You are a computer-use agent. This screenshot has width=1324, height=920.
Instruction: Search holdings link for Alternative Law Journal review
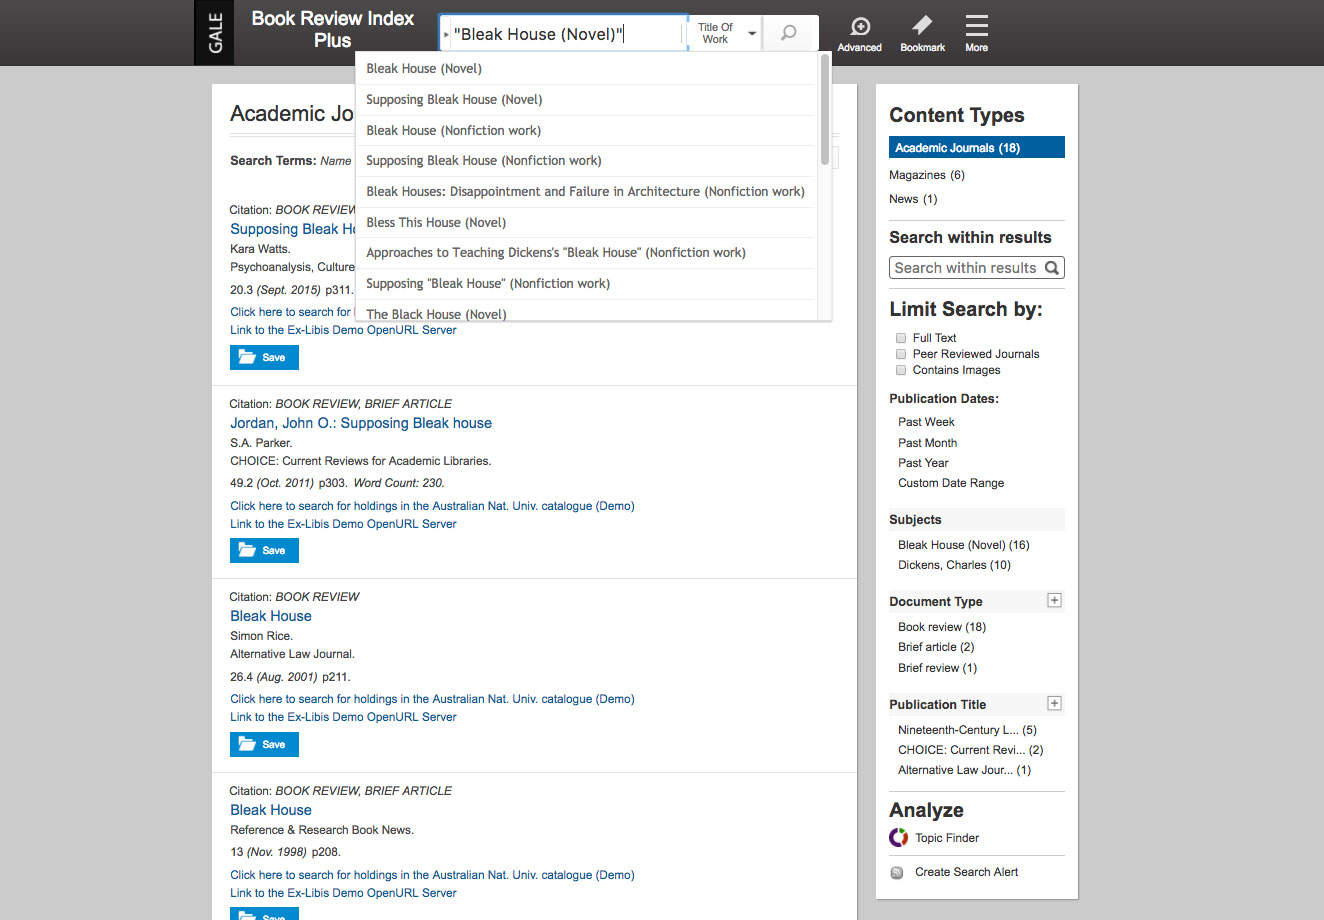(x=432, y=699)
